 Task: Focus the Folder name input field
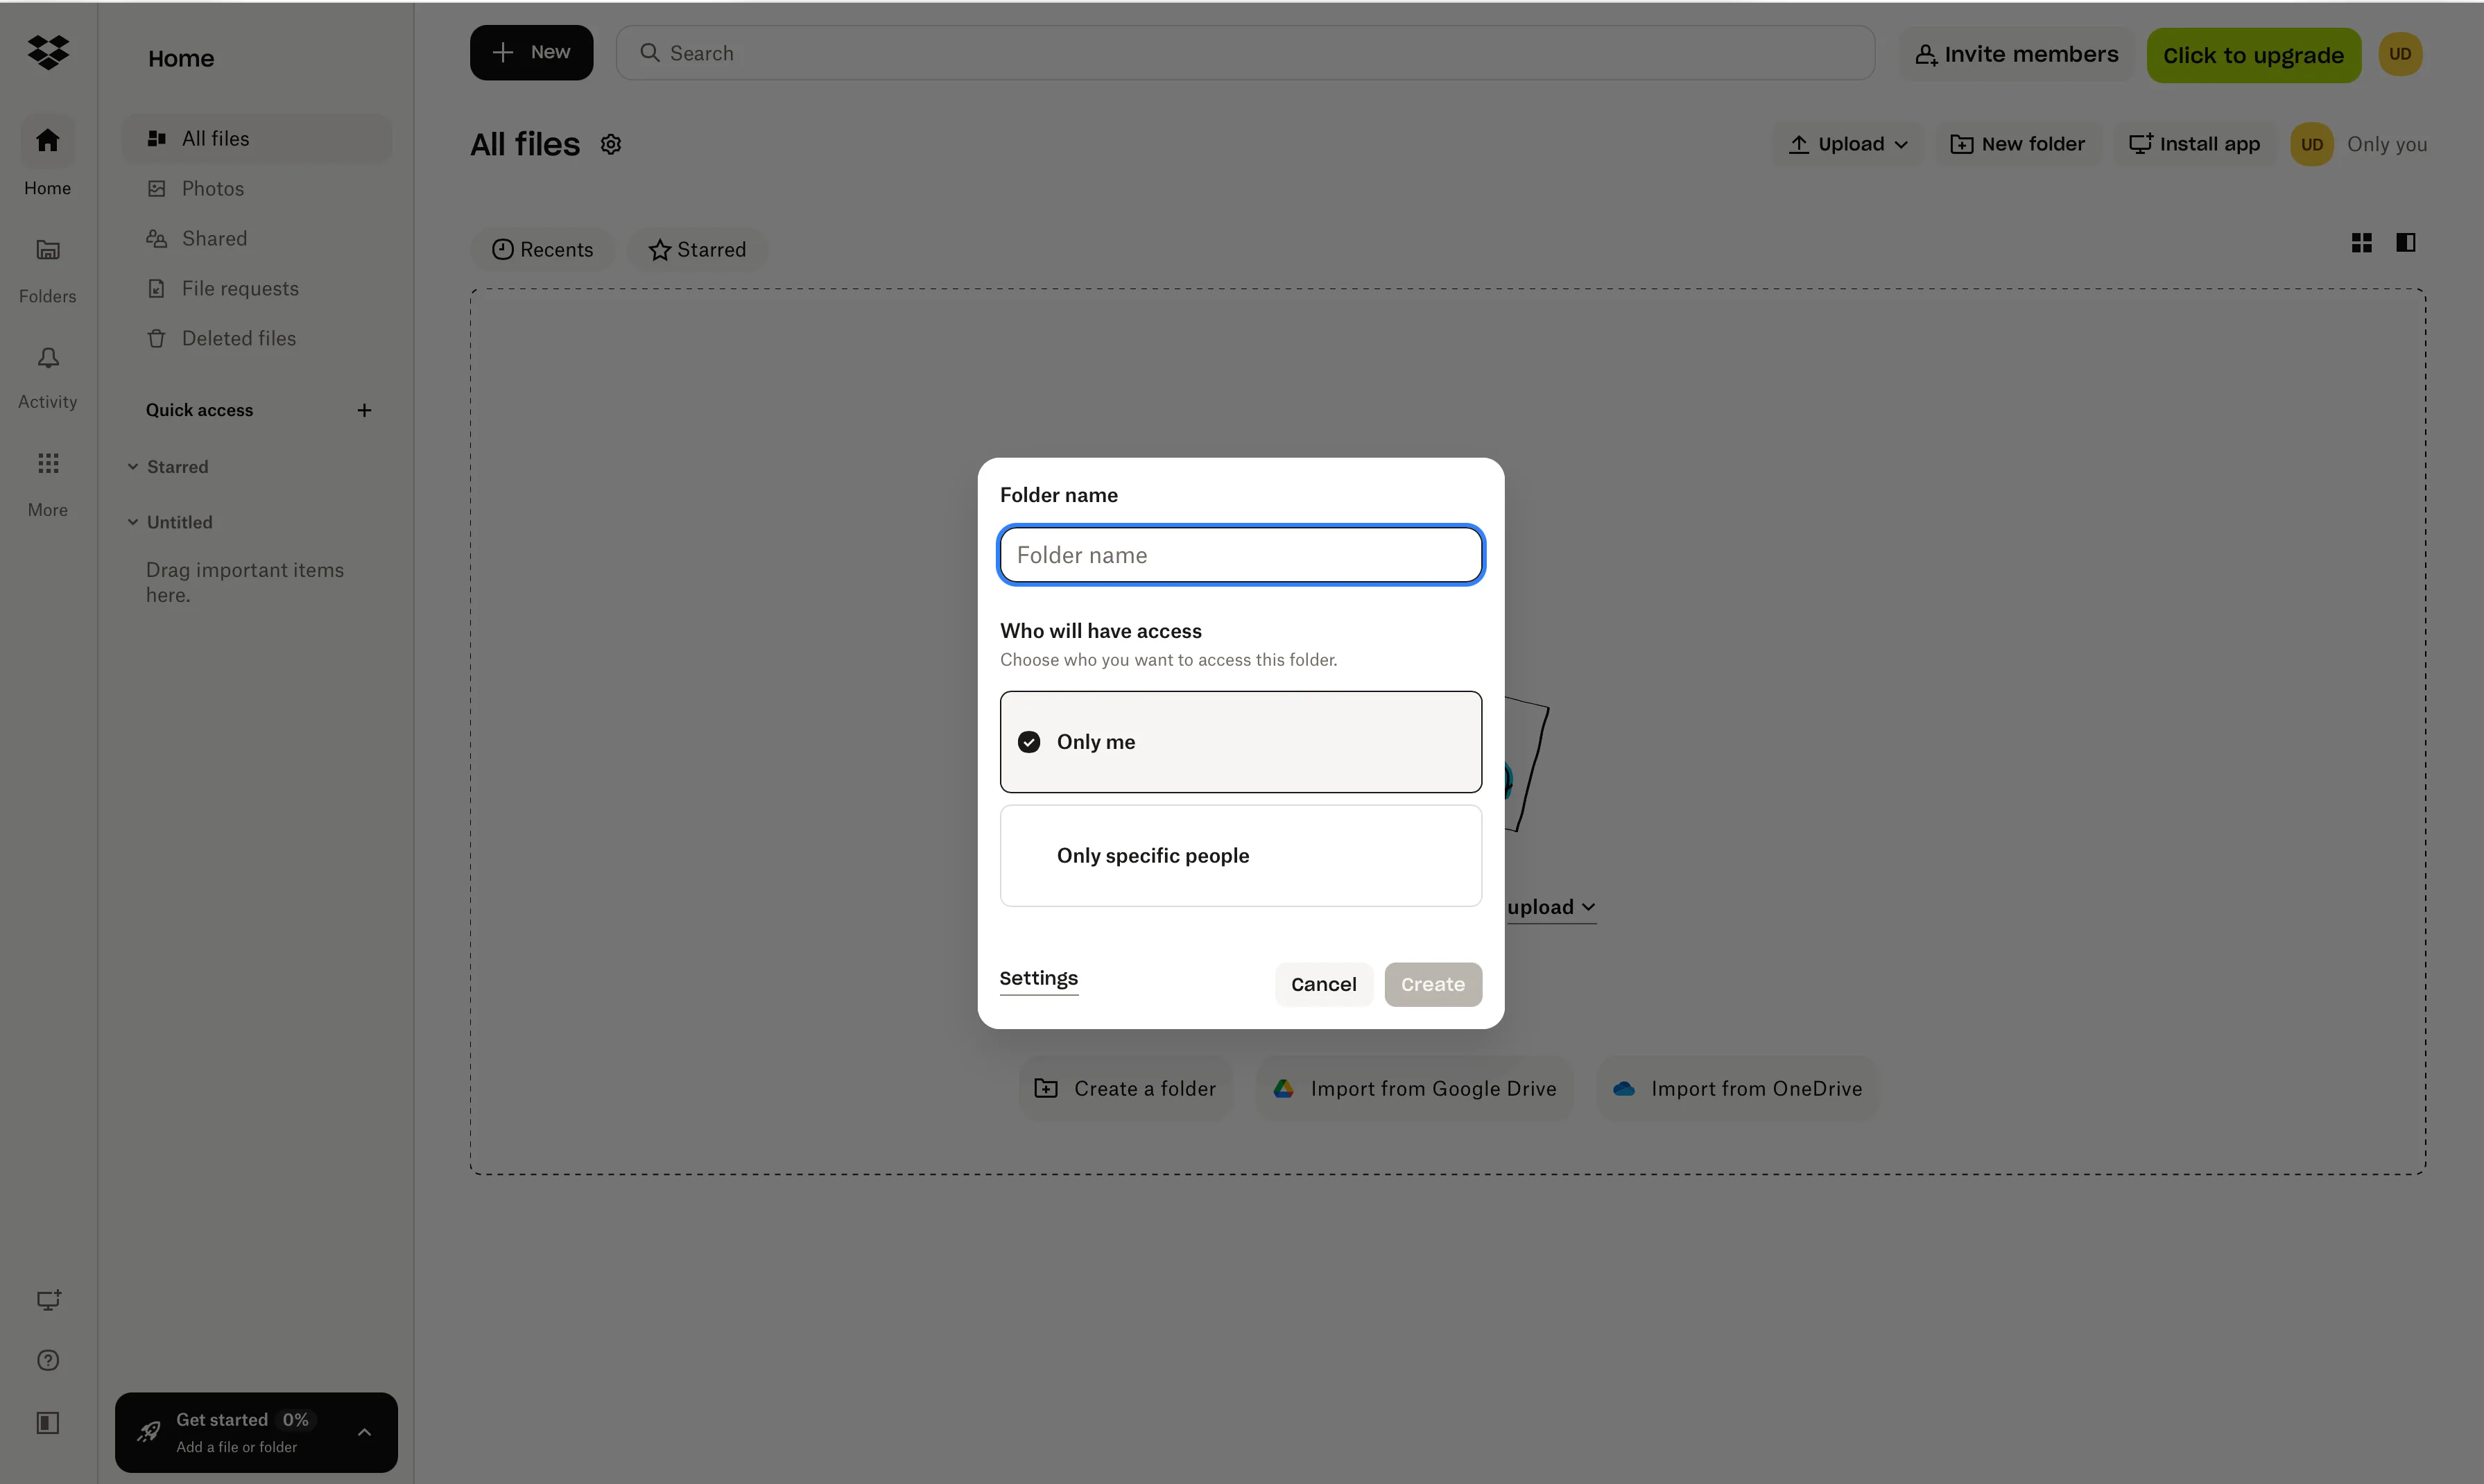[x=1241, y=555]
